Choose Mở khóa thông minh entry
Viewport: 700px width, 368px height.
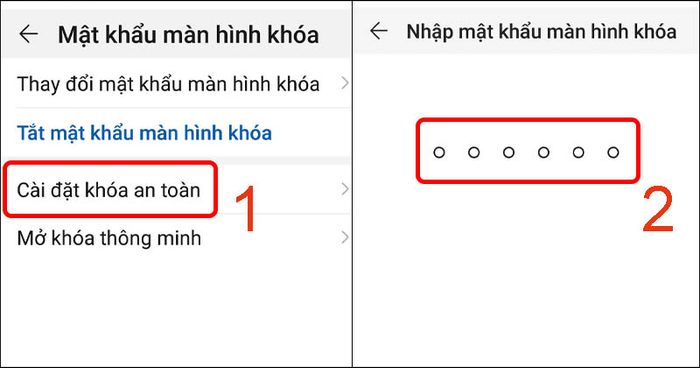click(x=176, y=238)
